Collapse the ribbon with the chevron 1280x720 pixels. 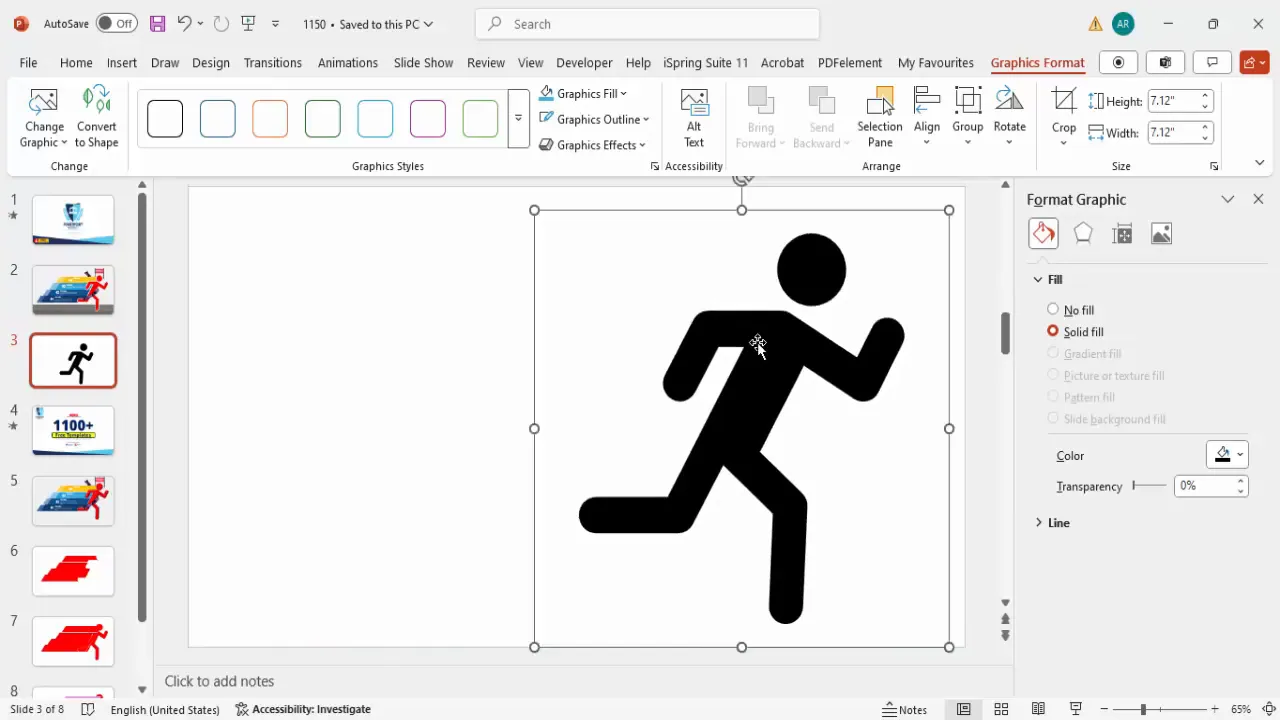[x=1259, y=163]
